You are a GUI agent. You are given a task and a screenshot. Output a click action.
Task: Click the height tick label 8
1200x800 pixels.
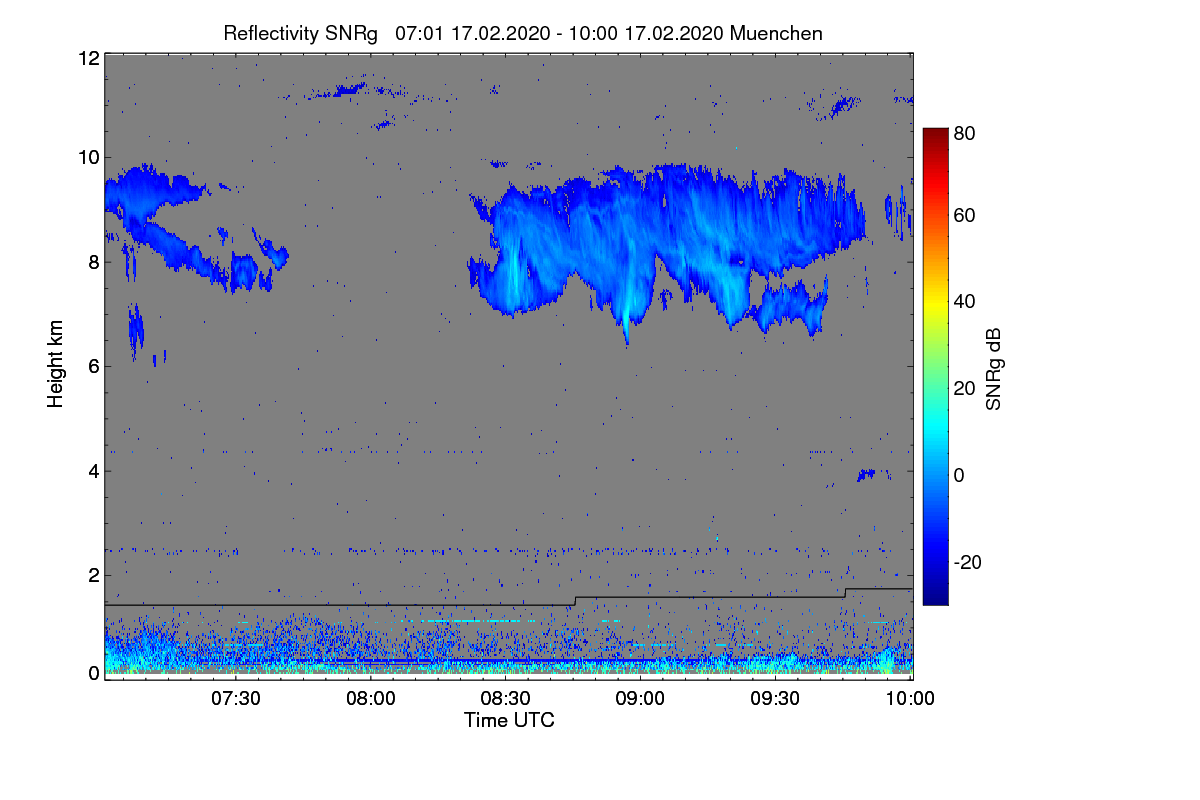click(x=93, y=262)
